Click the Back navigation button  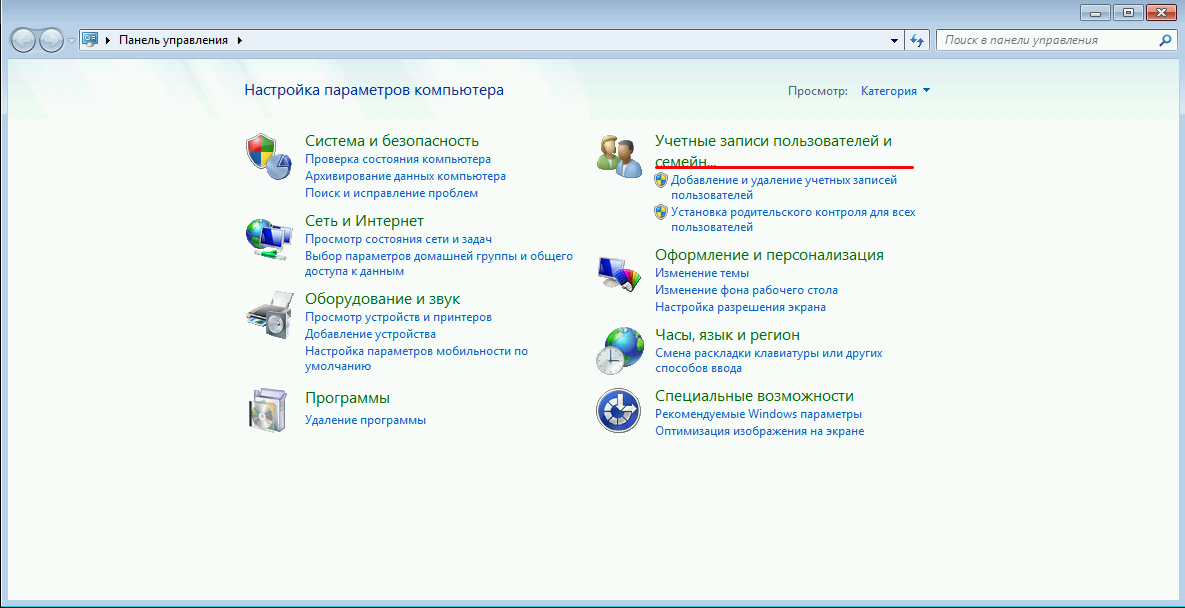24,40
